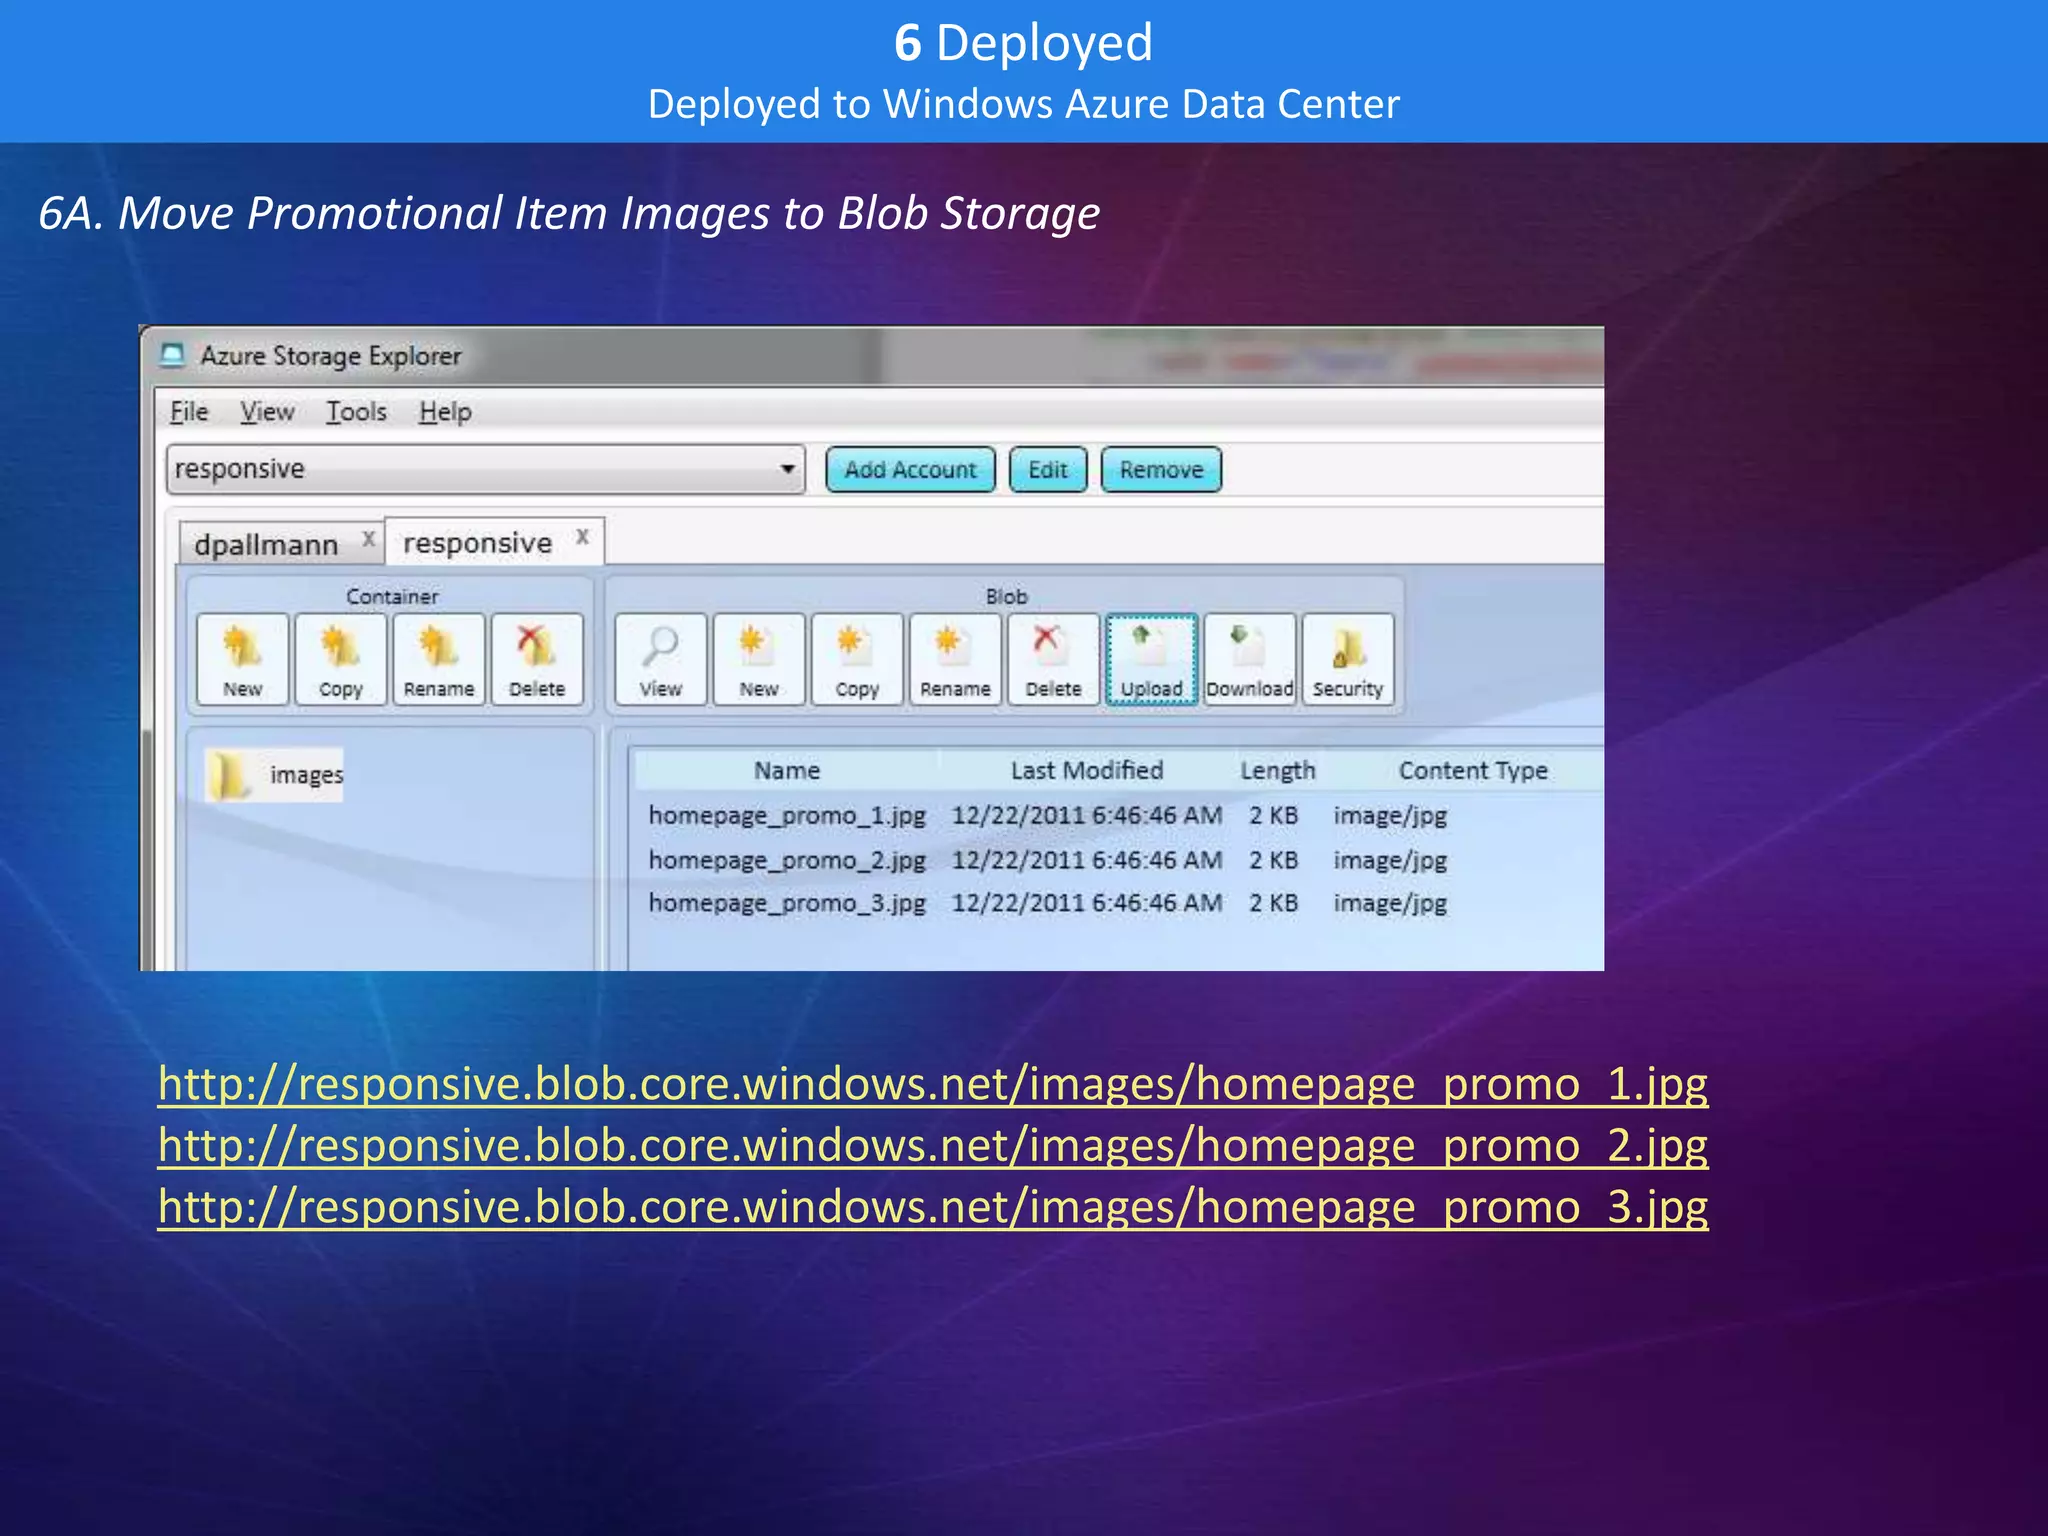Image resolution: width=2048 pixels, height=1536 pixels.
Task: Select the images container folder
Action: [275, 775]
